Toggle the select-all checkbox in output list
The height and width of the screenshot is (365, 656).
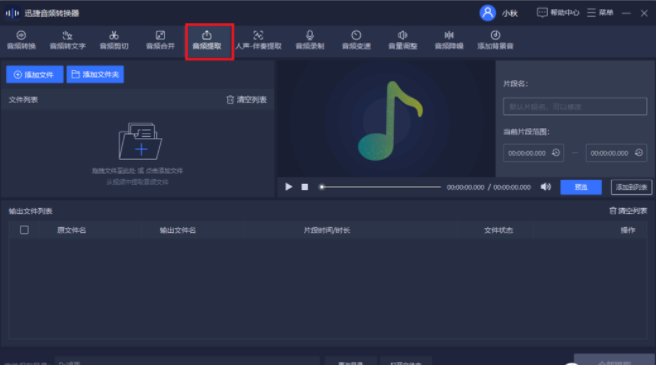click(x=24, y=230)
